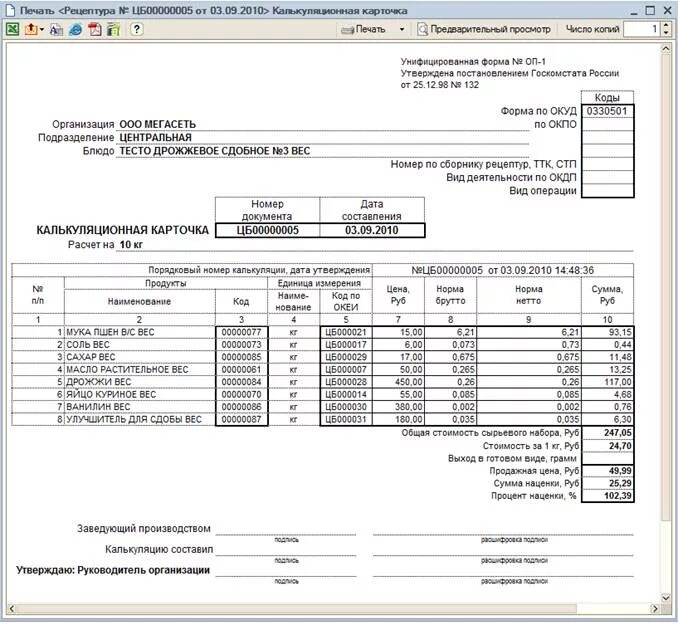This screenshot has width=678, height=625.
Task: Click the МАСЛО РАСТИТЕЛЬНОЕ ВЕС cell
Action: (x=140, y=370)
